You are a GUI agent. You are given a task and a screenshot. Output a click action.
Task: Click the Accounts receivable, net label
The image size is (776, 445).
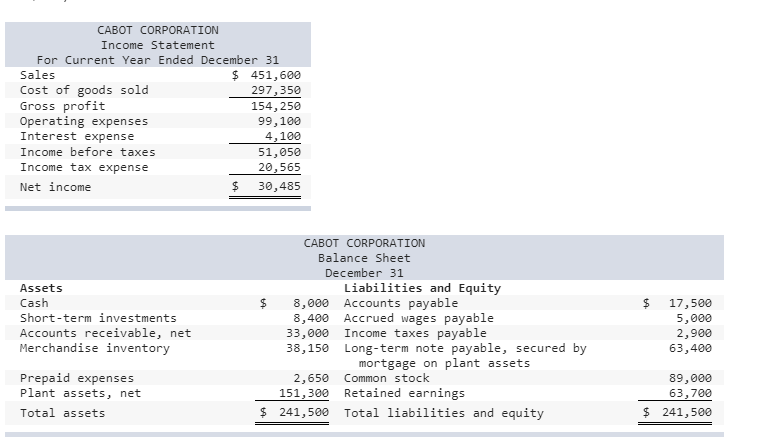coord(105,333)
